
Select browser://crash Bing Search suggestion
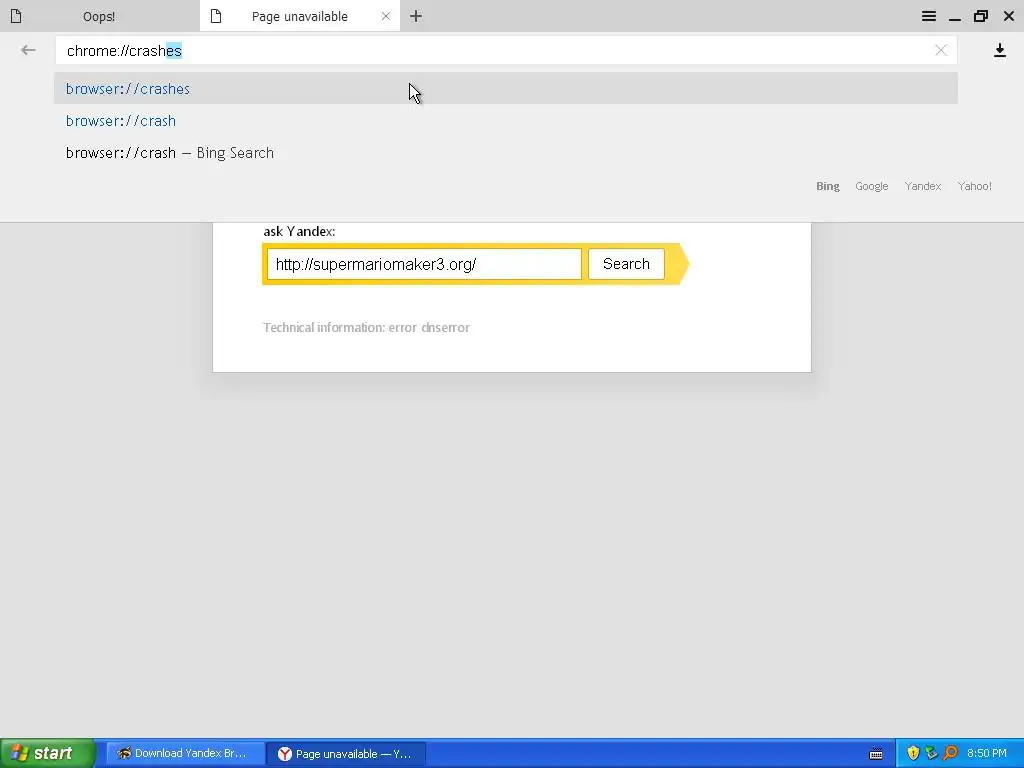tap(506, 152)
